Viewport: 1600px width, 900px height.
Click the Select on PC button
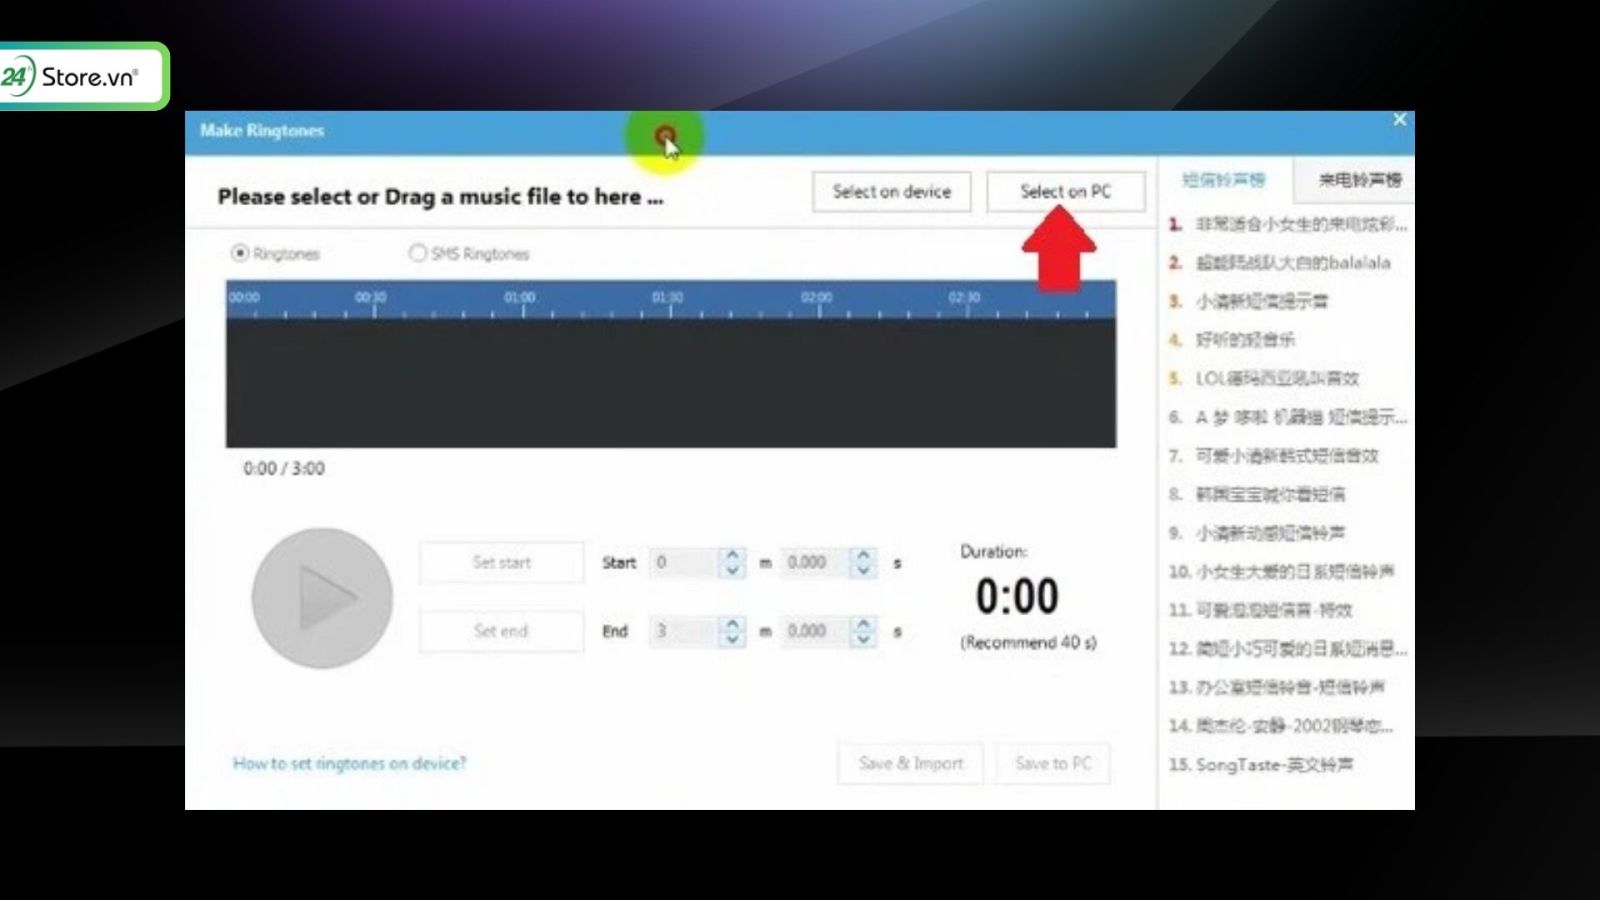(x=1066, y=192)
